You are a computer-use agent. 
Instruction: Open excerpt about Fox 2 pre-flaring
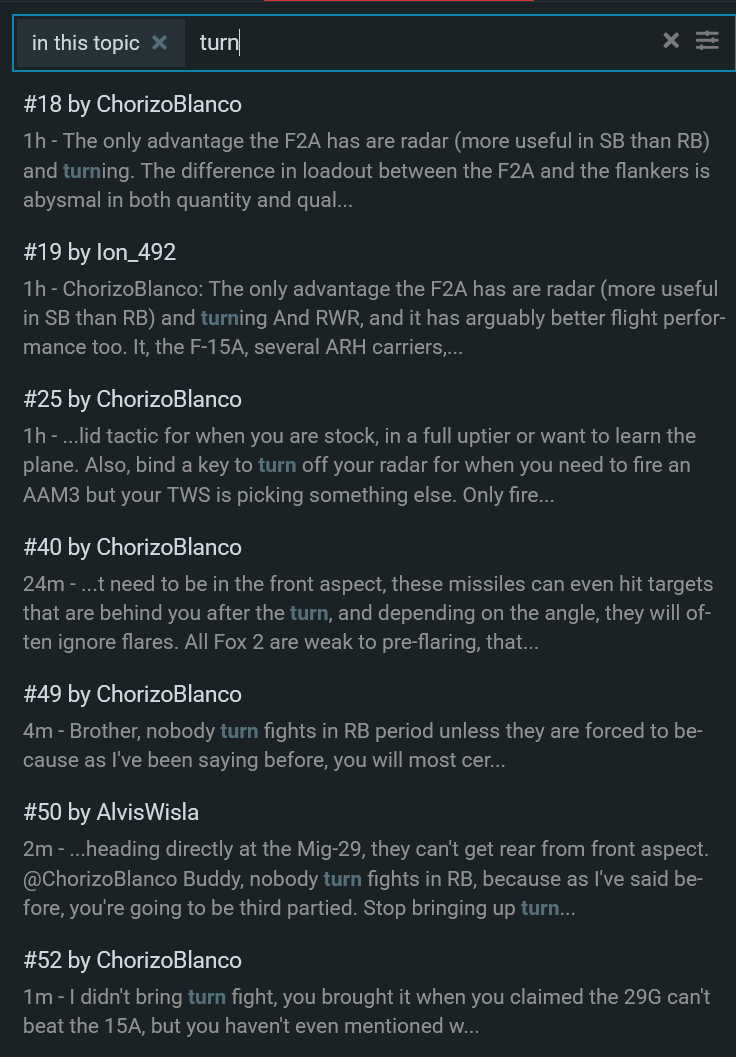[366, 613]
